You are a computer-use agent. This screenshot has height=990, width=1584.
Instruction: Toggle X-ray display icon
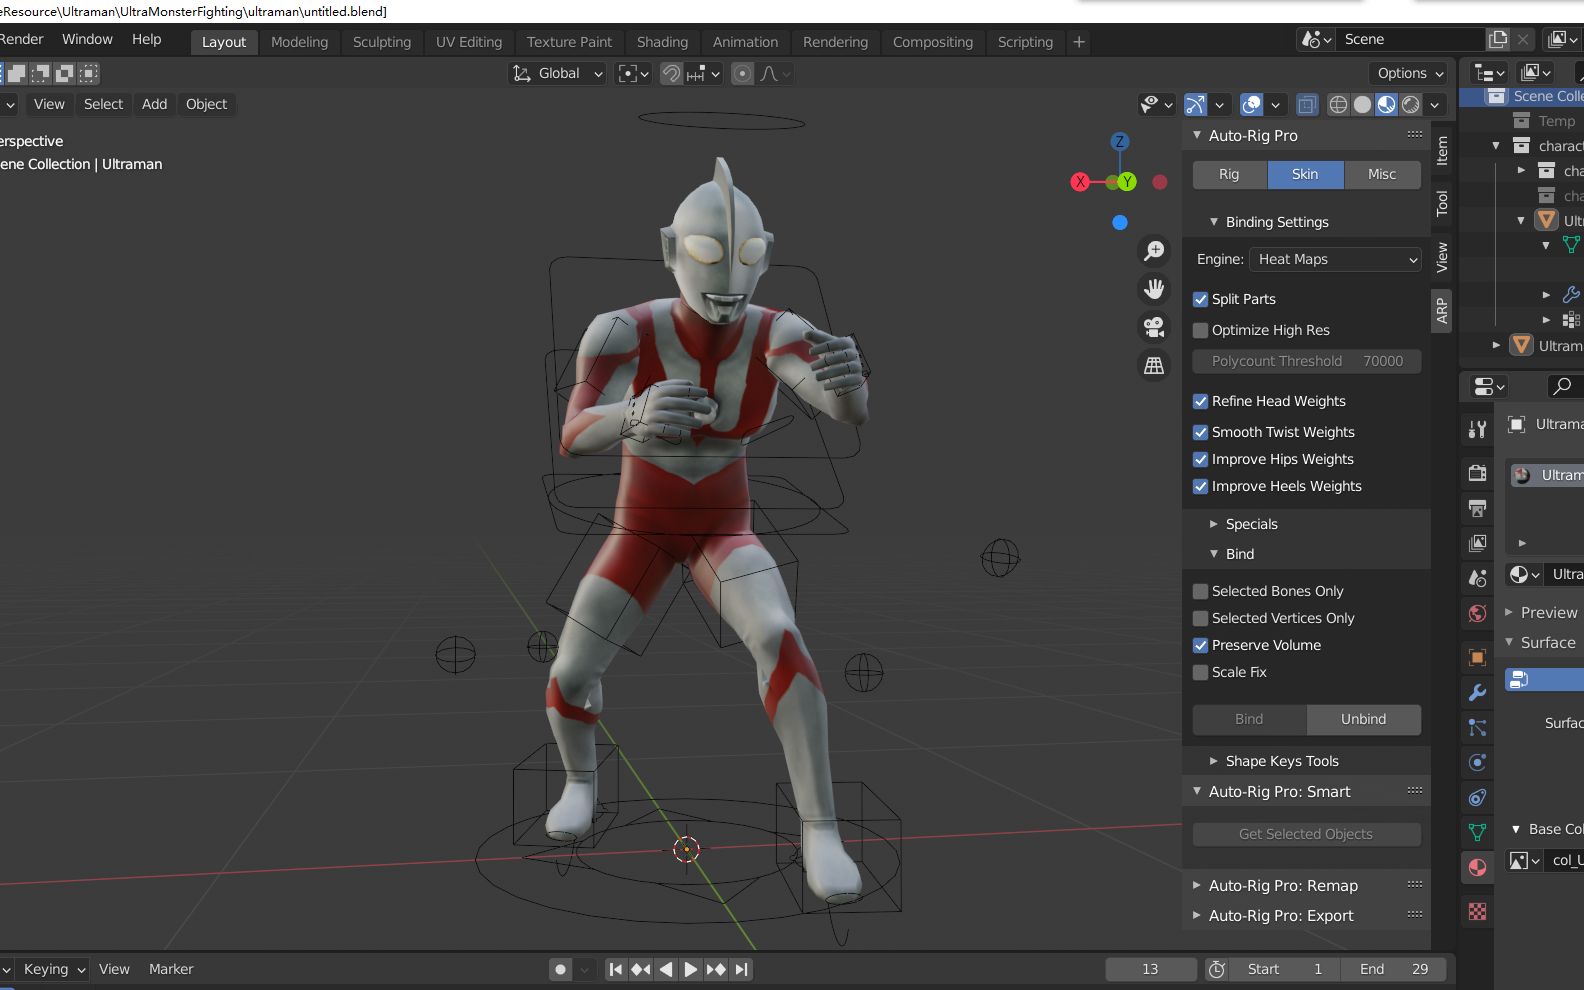click(x=1306, y=104)
